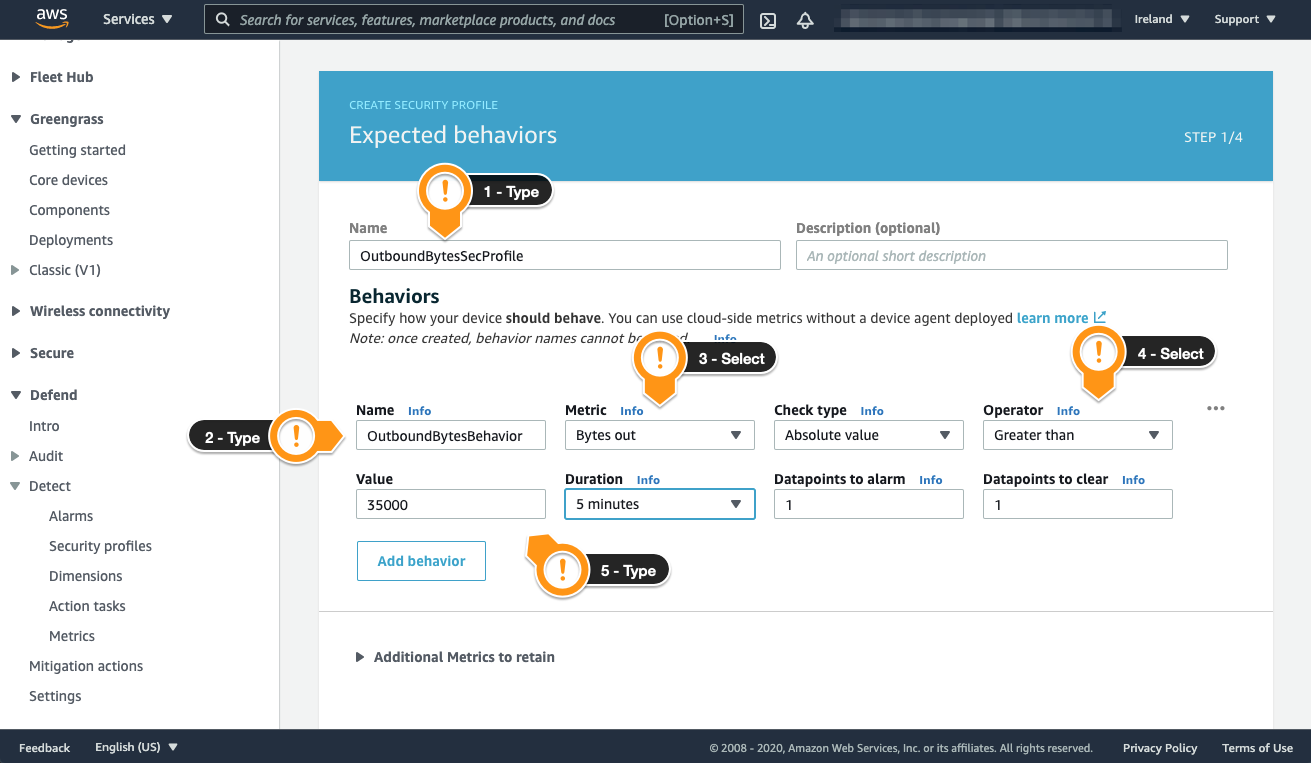Open the AWS home logo
Screen dimensions: 1311x763
point(51,18)
